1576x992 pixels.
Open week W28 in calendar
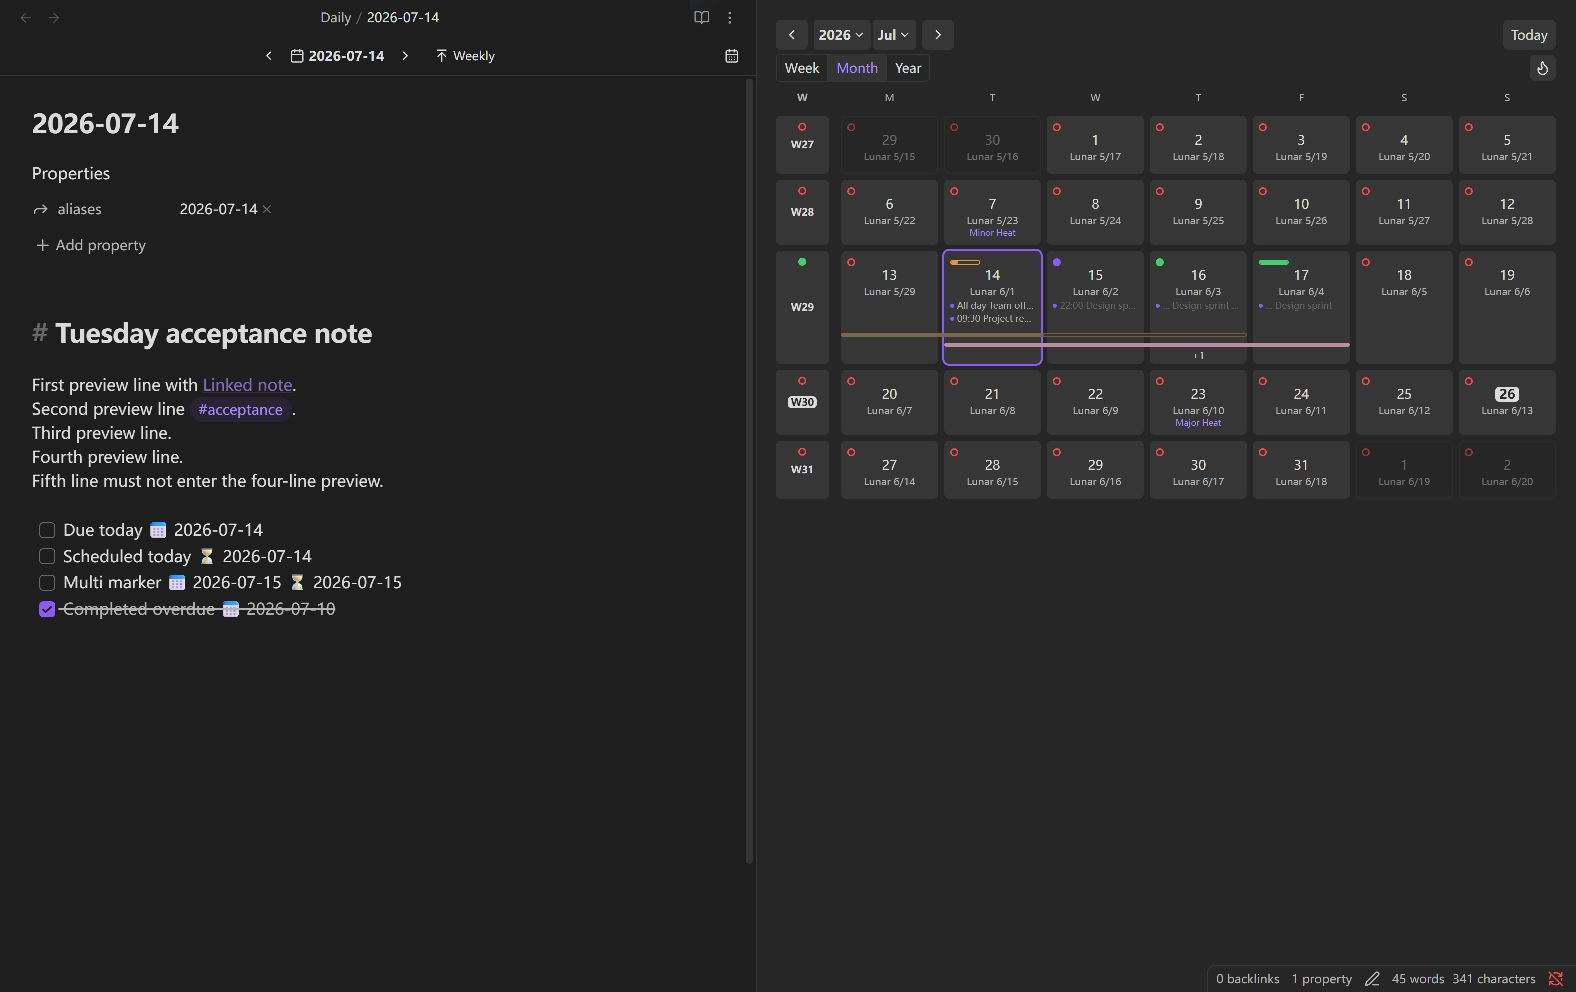tap(802, 212)
